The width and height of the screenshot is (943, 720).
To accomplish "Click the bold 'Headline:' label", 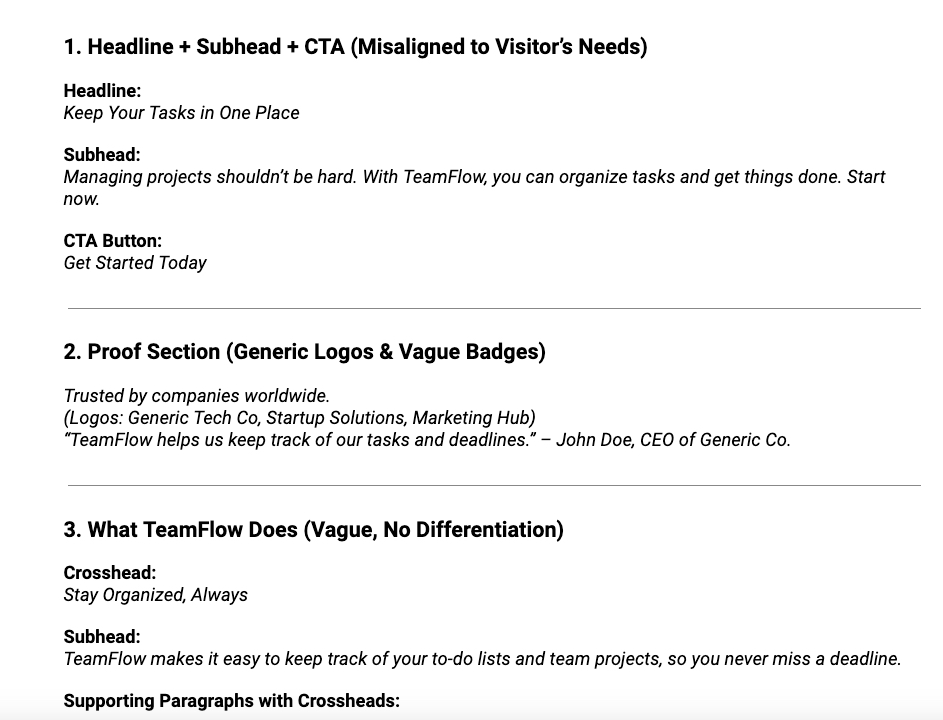I will pyautogui.click(x=102, y=91).
